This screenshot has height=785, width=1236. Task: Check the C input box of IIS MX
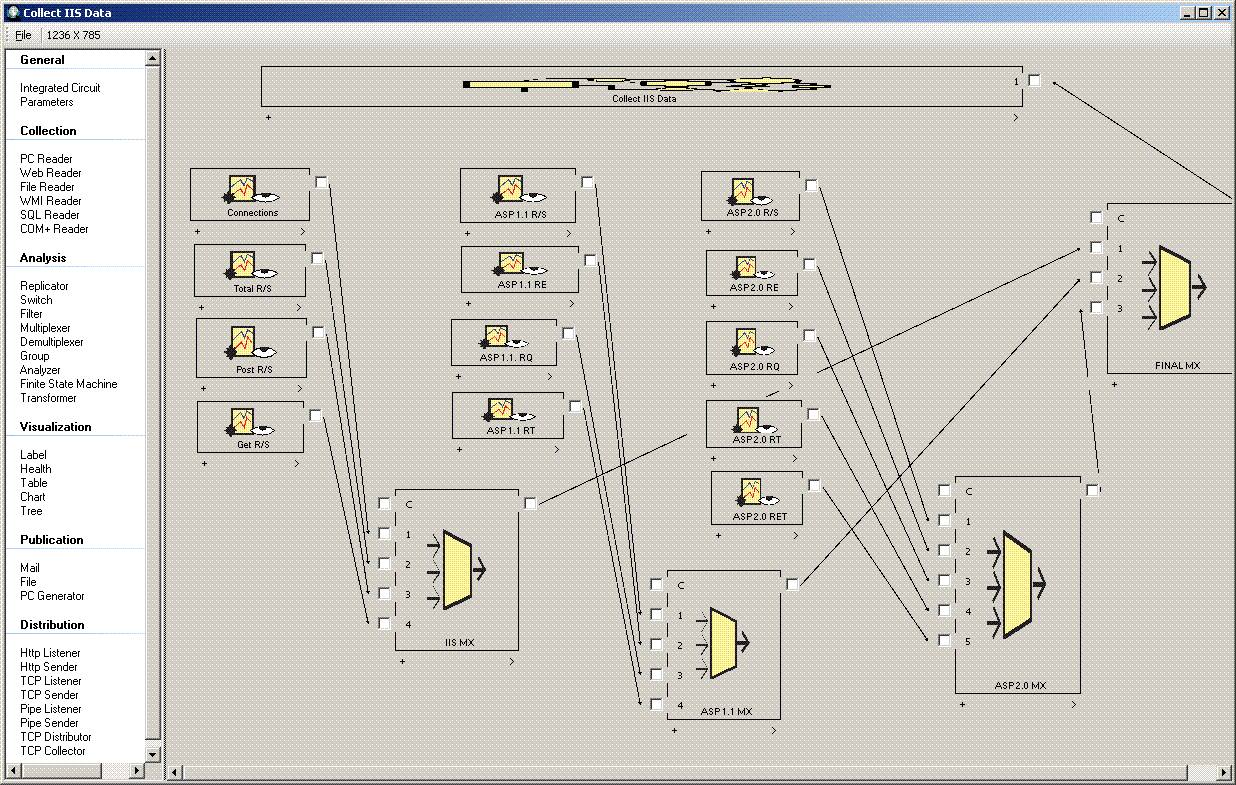click(x=385, y=504)
